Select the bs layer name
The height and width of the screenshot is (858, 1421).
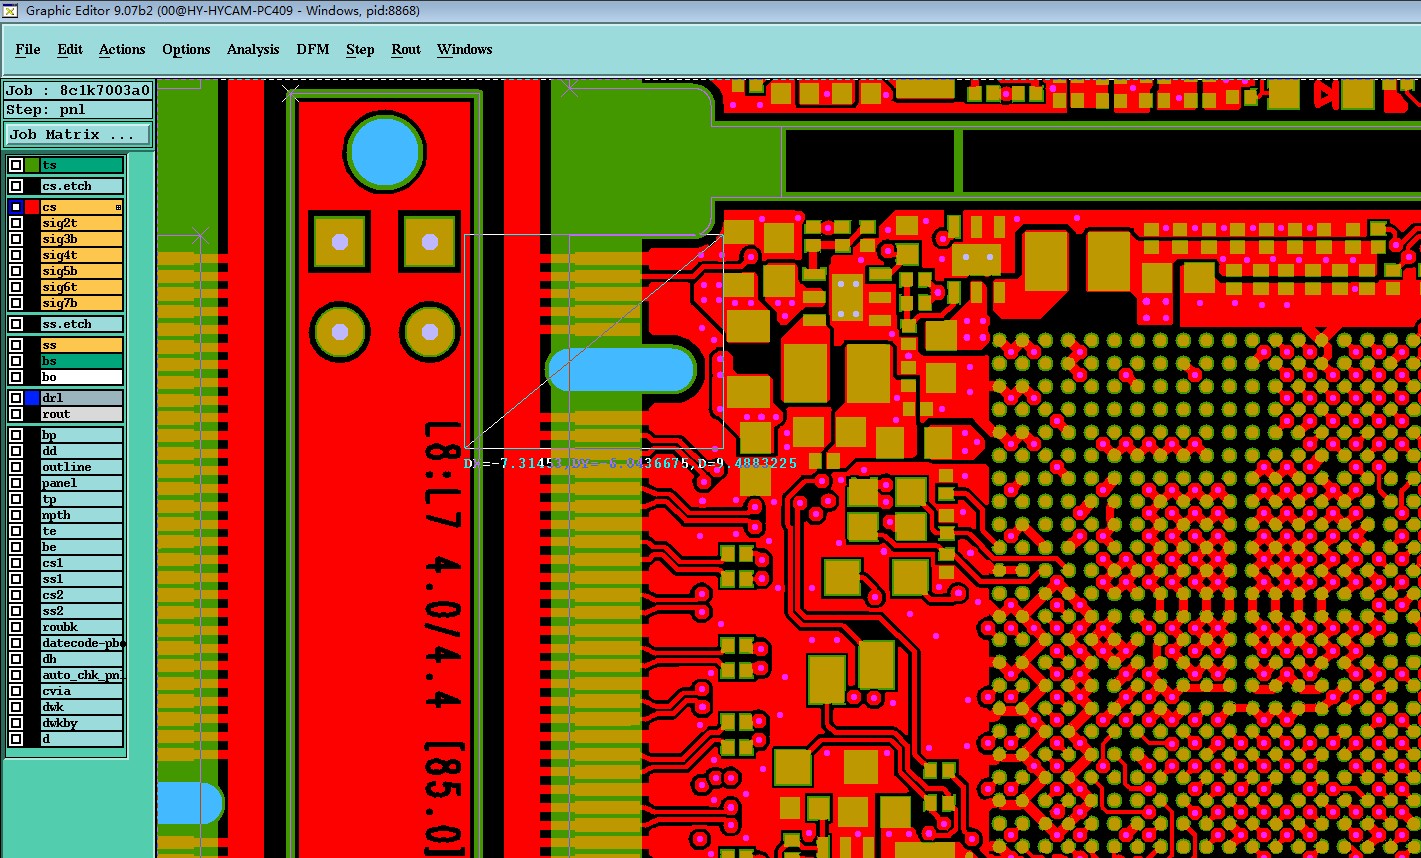[81, 361]
